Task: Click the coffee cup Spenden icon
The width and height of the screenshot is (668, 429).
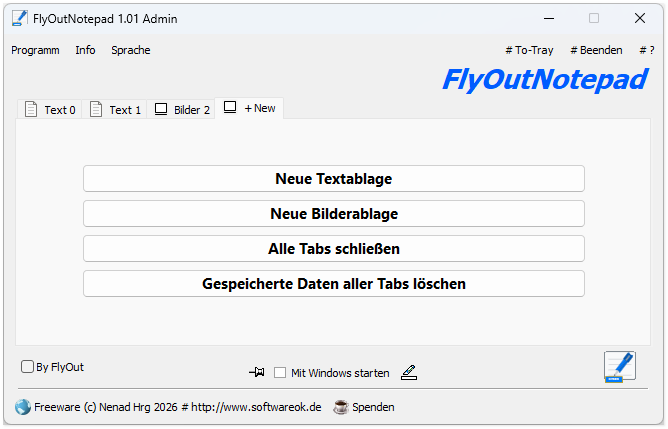Action: [341, 407]
